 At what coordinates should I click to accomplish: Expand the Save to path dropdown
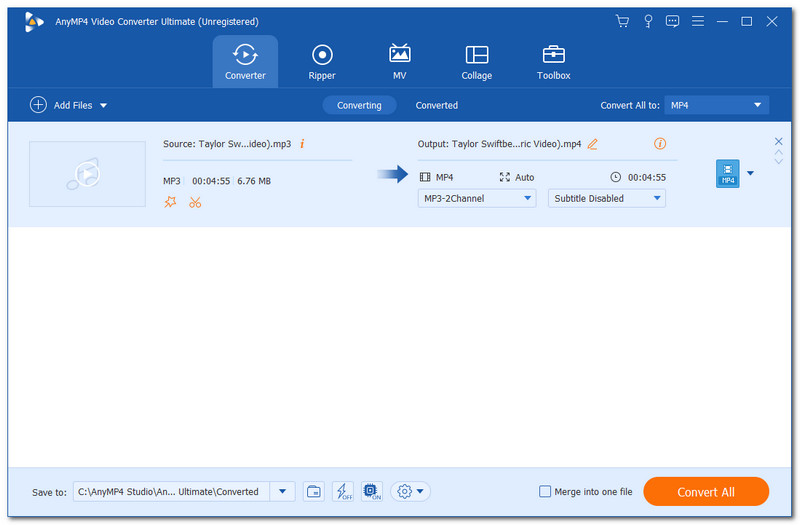coord(283,492)
